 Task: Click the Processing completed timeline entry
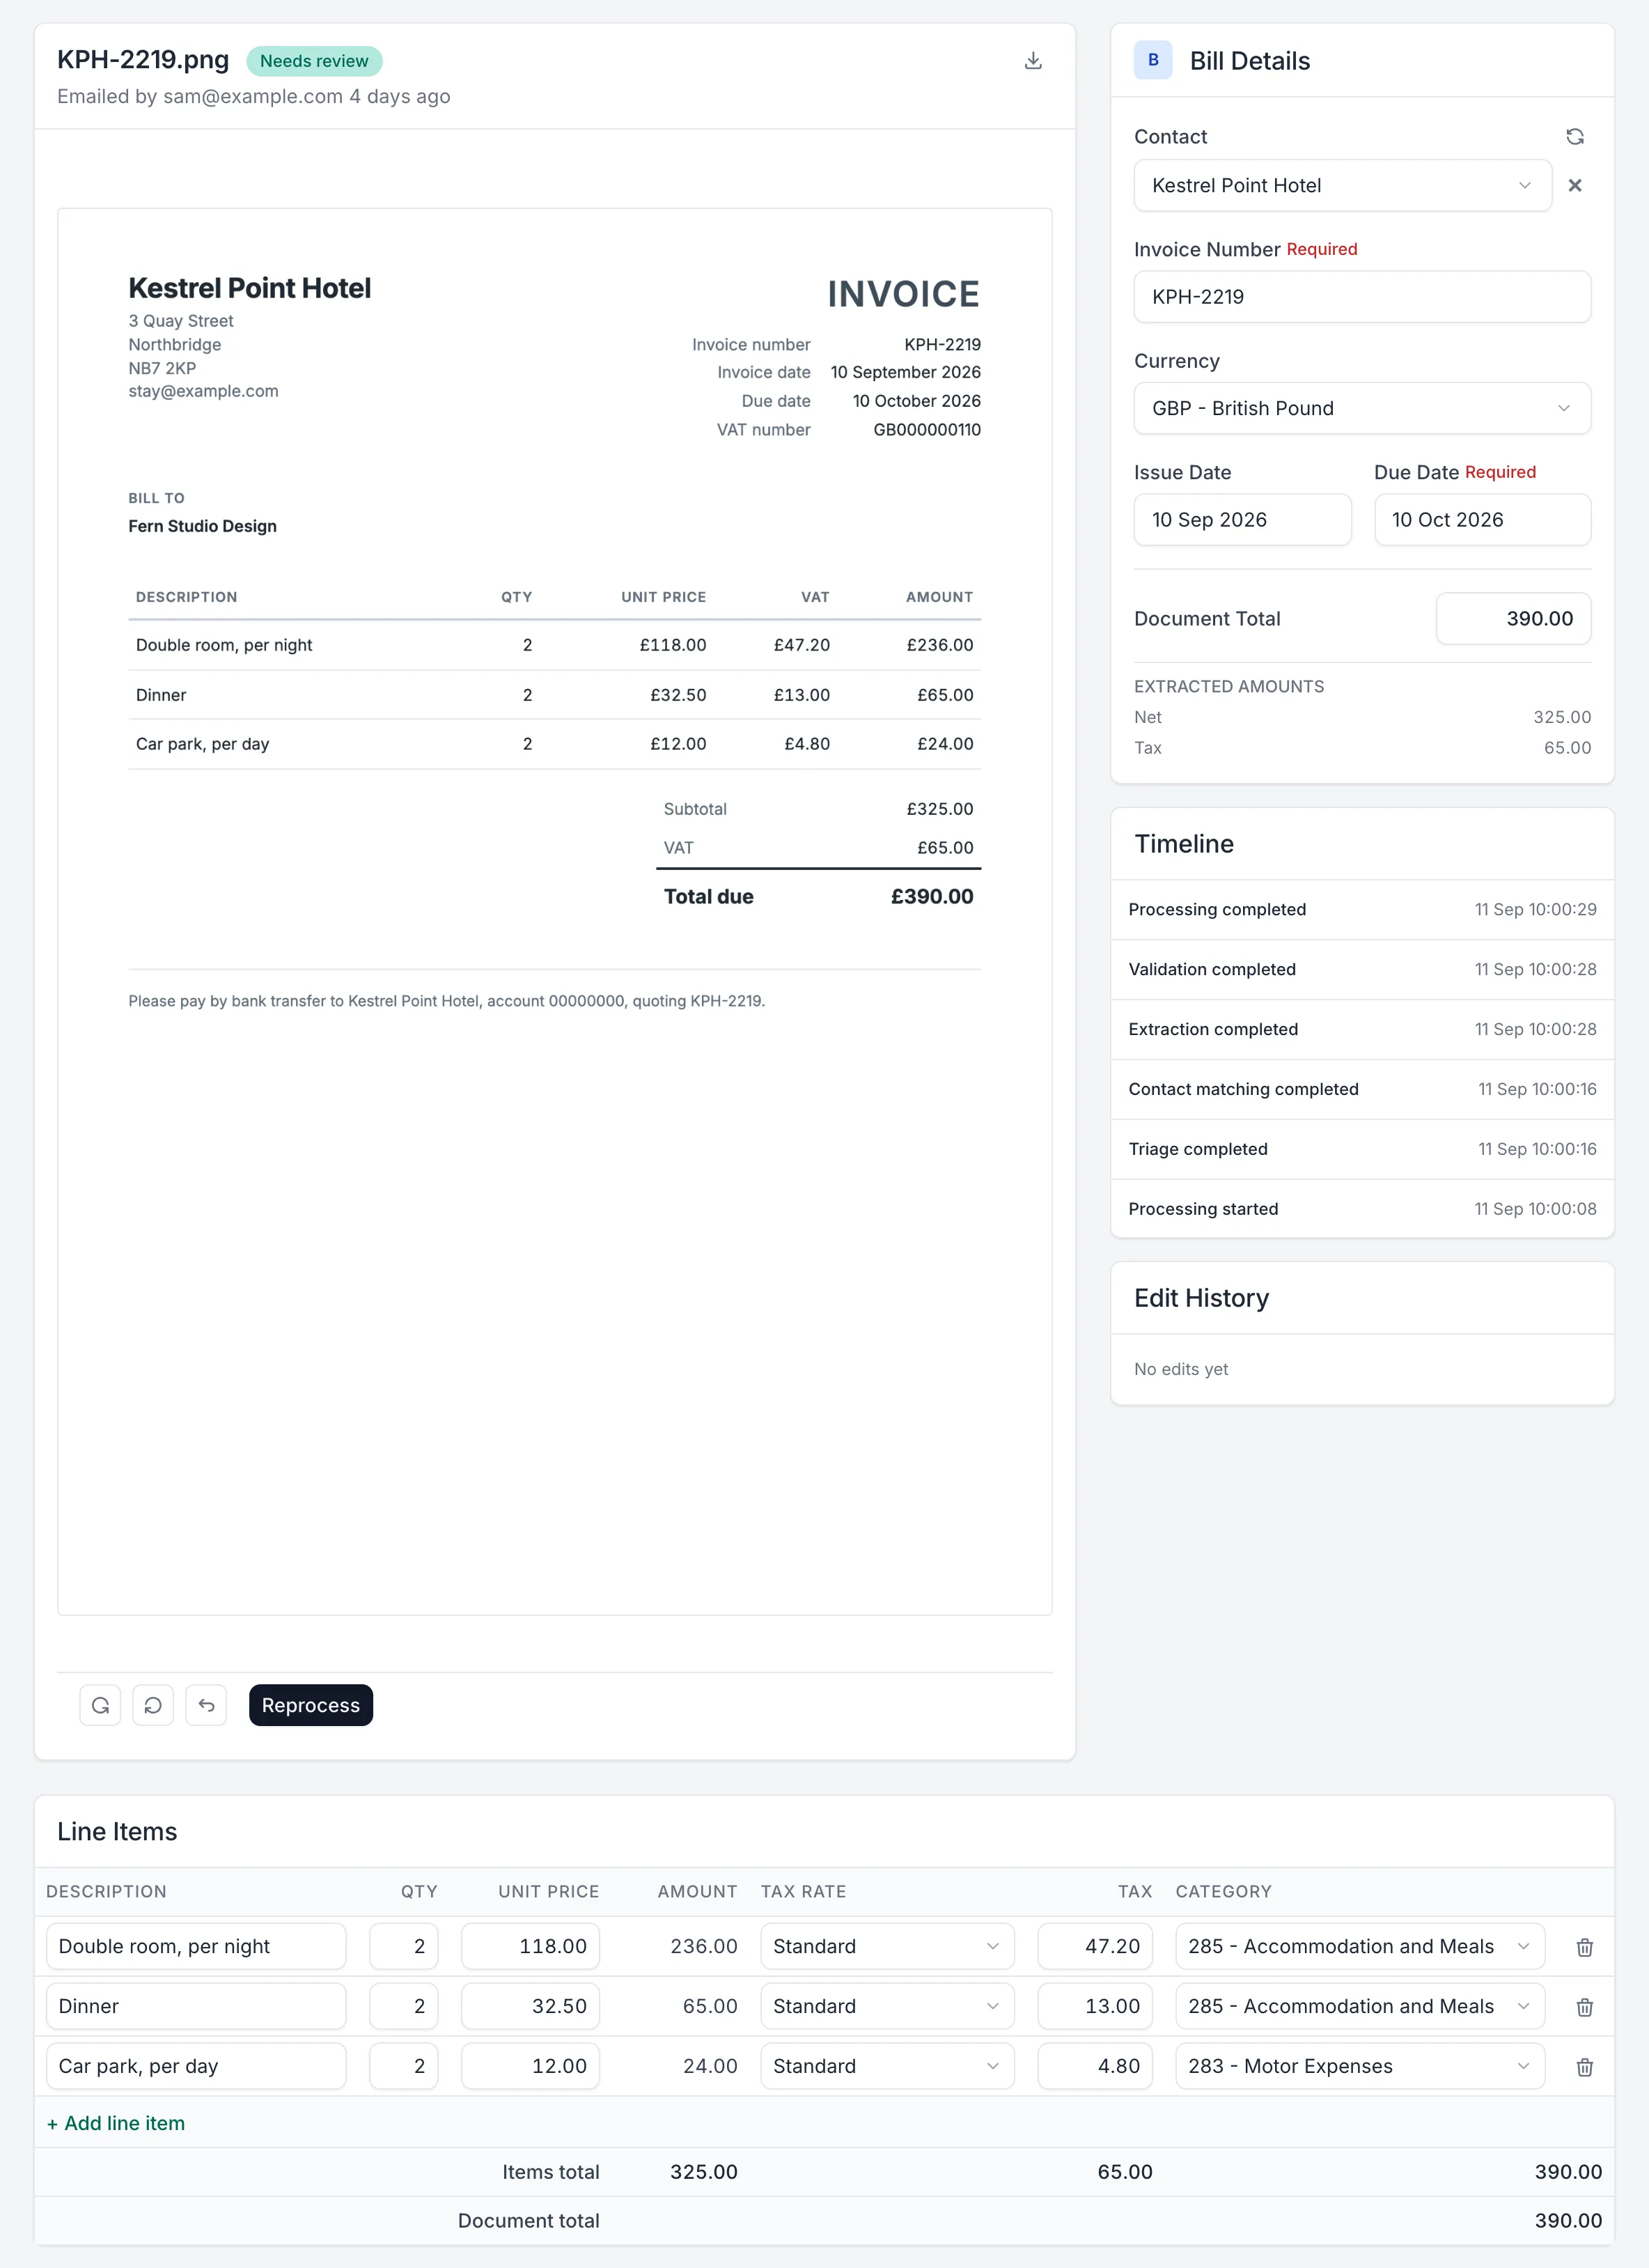coord(1362,909)
